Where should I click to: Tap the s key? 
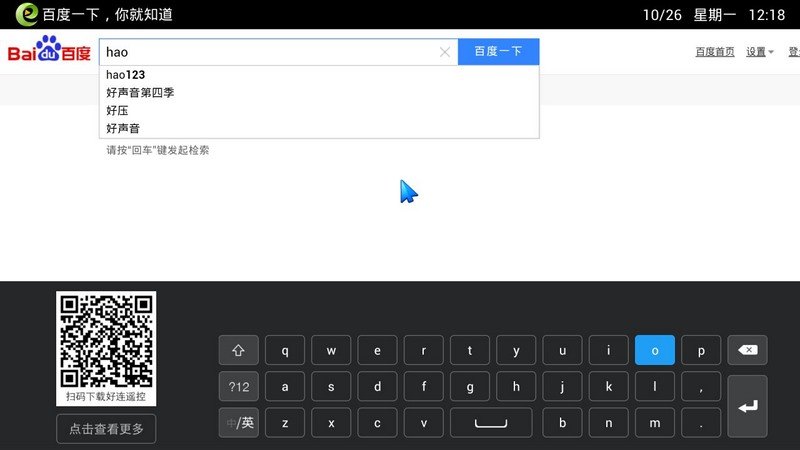[331, 387]
